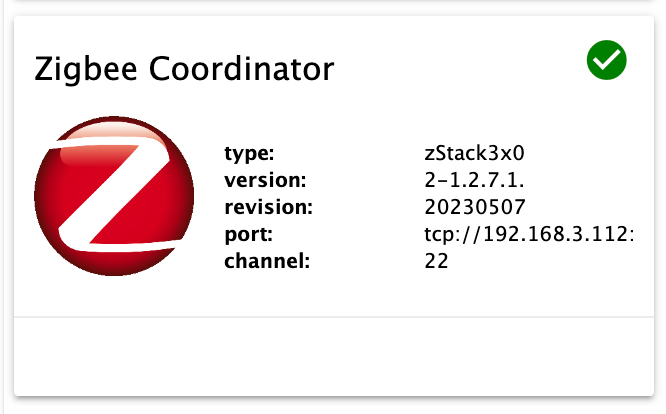666x414 pixels.
Task: Click the "channel:" field label
Action: (x=267, y=262)
